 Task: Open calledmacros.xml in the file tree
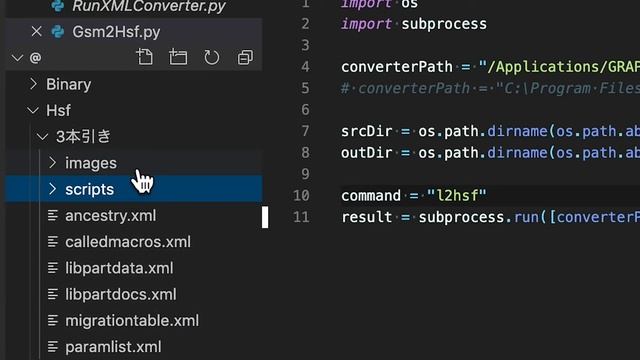coord(128,242)
